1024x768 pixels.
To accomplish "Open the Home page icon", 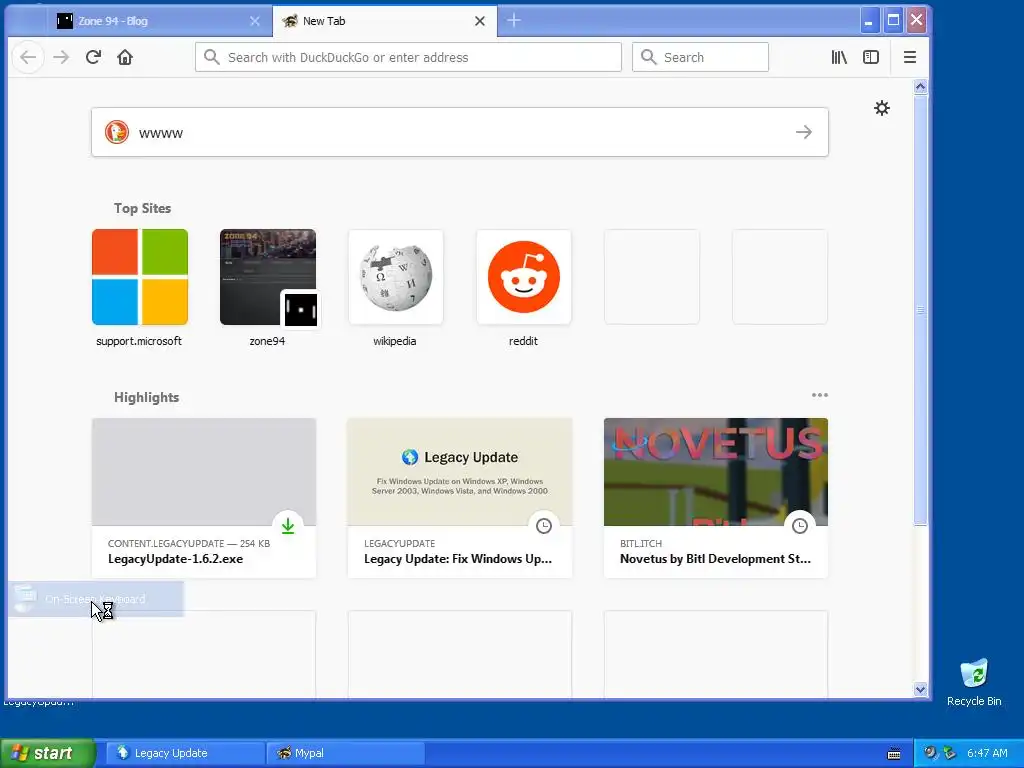I will click(x=125, y=57).
